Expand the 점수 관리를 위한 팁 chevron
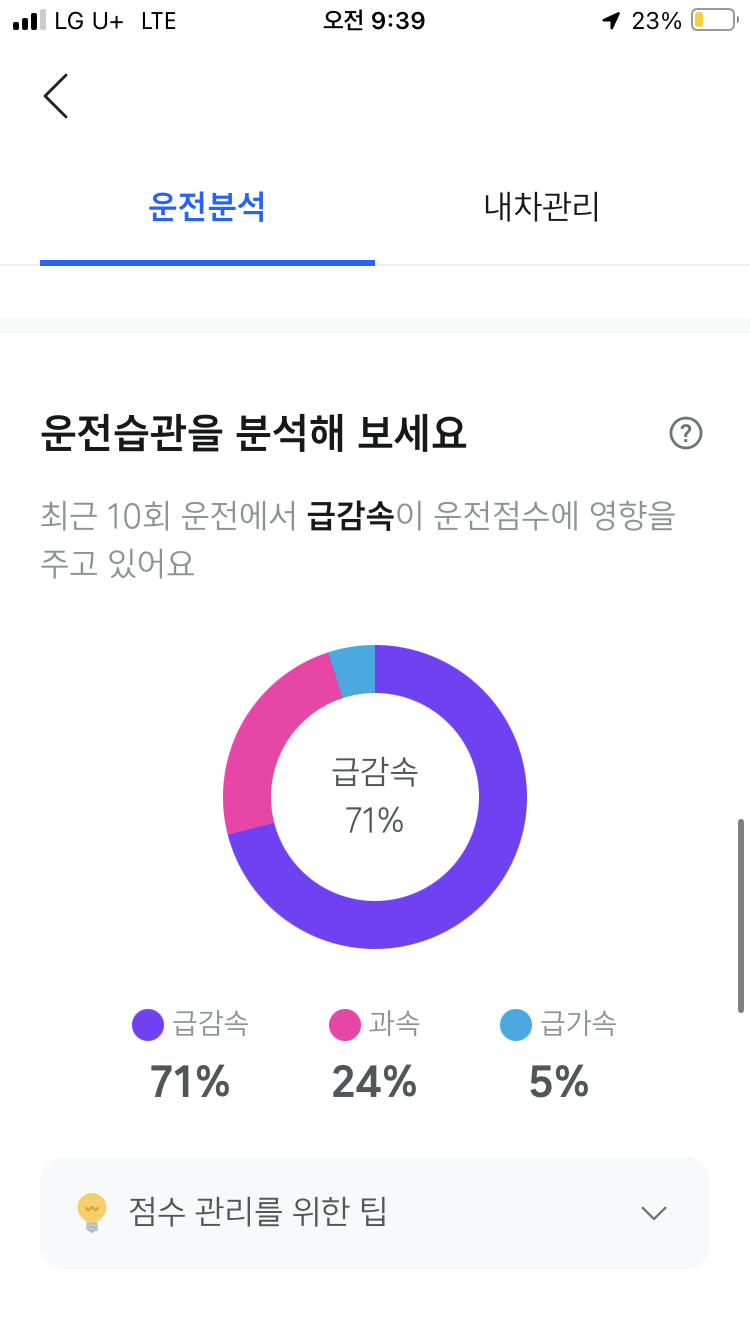 [654, 1213]
